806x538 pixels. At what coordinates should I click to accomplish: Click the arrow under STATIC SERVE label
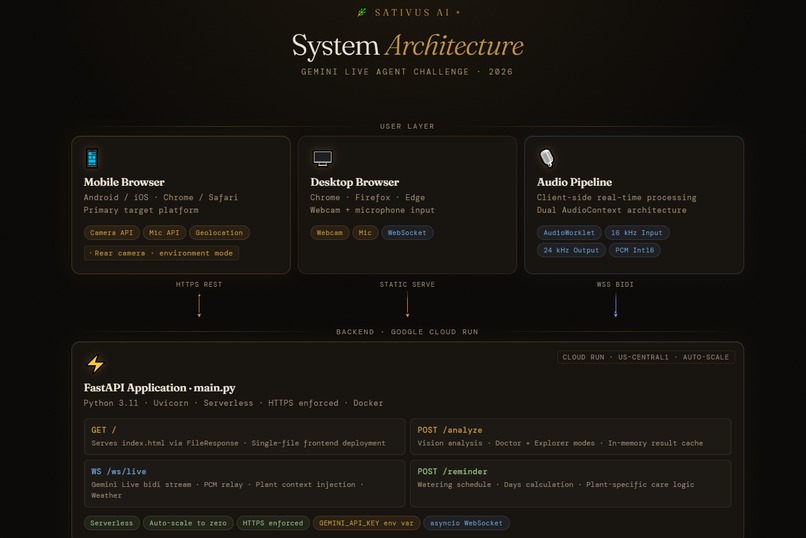point(407,305)
